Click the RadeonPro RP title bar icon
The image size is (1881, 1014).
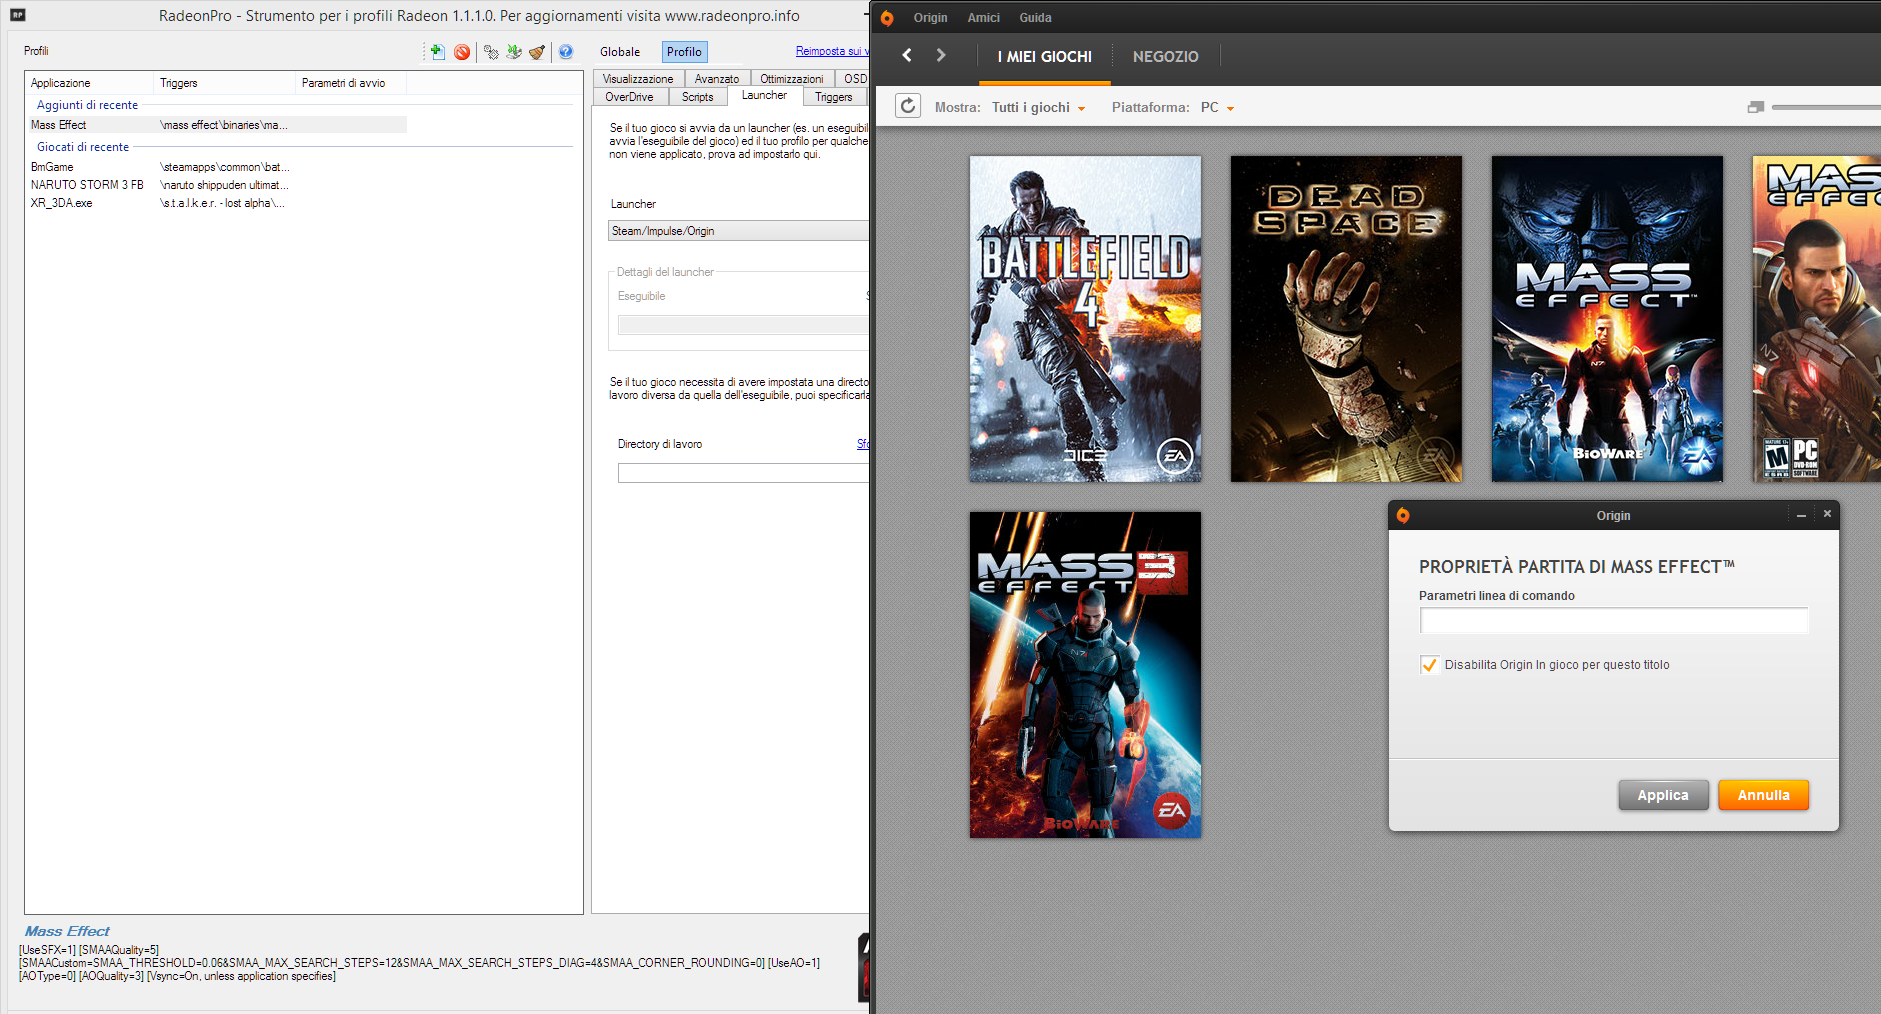[17, 15]
